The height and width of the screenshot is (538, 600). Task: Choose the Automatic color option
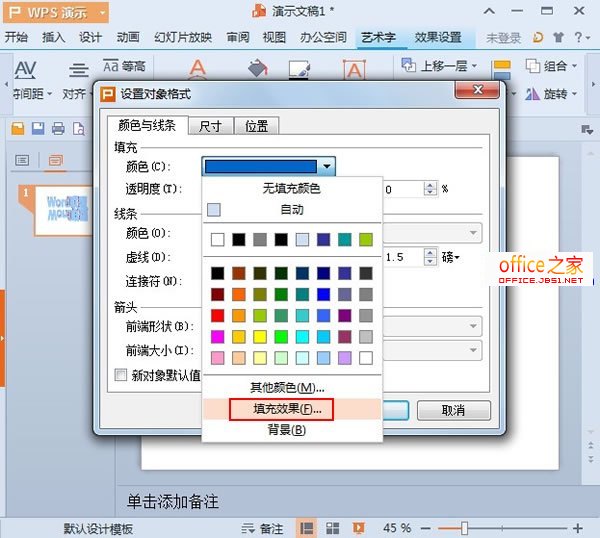291,209
